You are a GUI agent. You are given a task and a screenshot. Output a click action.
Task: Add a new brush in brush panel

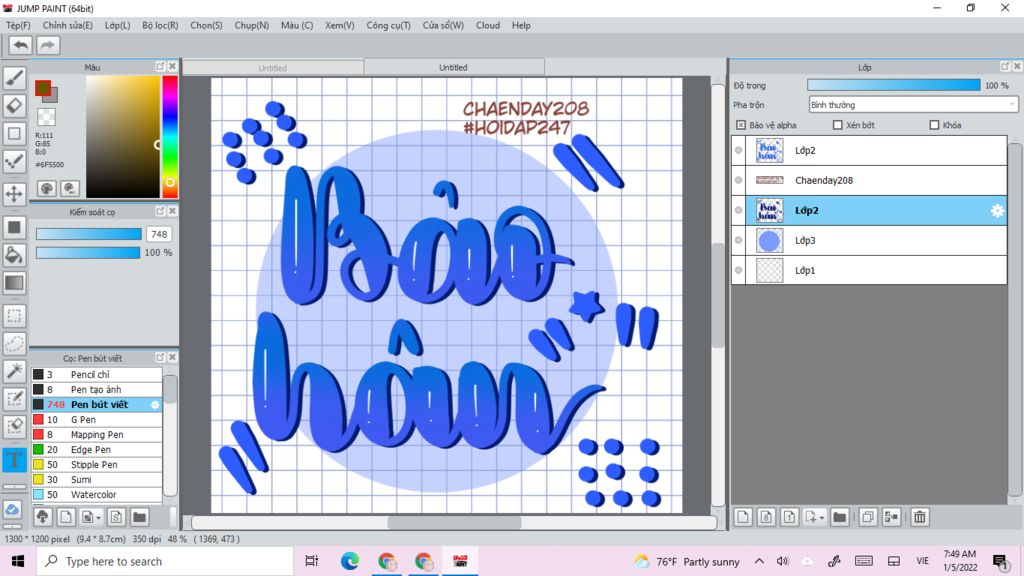tap(66, 517)
